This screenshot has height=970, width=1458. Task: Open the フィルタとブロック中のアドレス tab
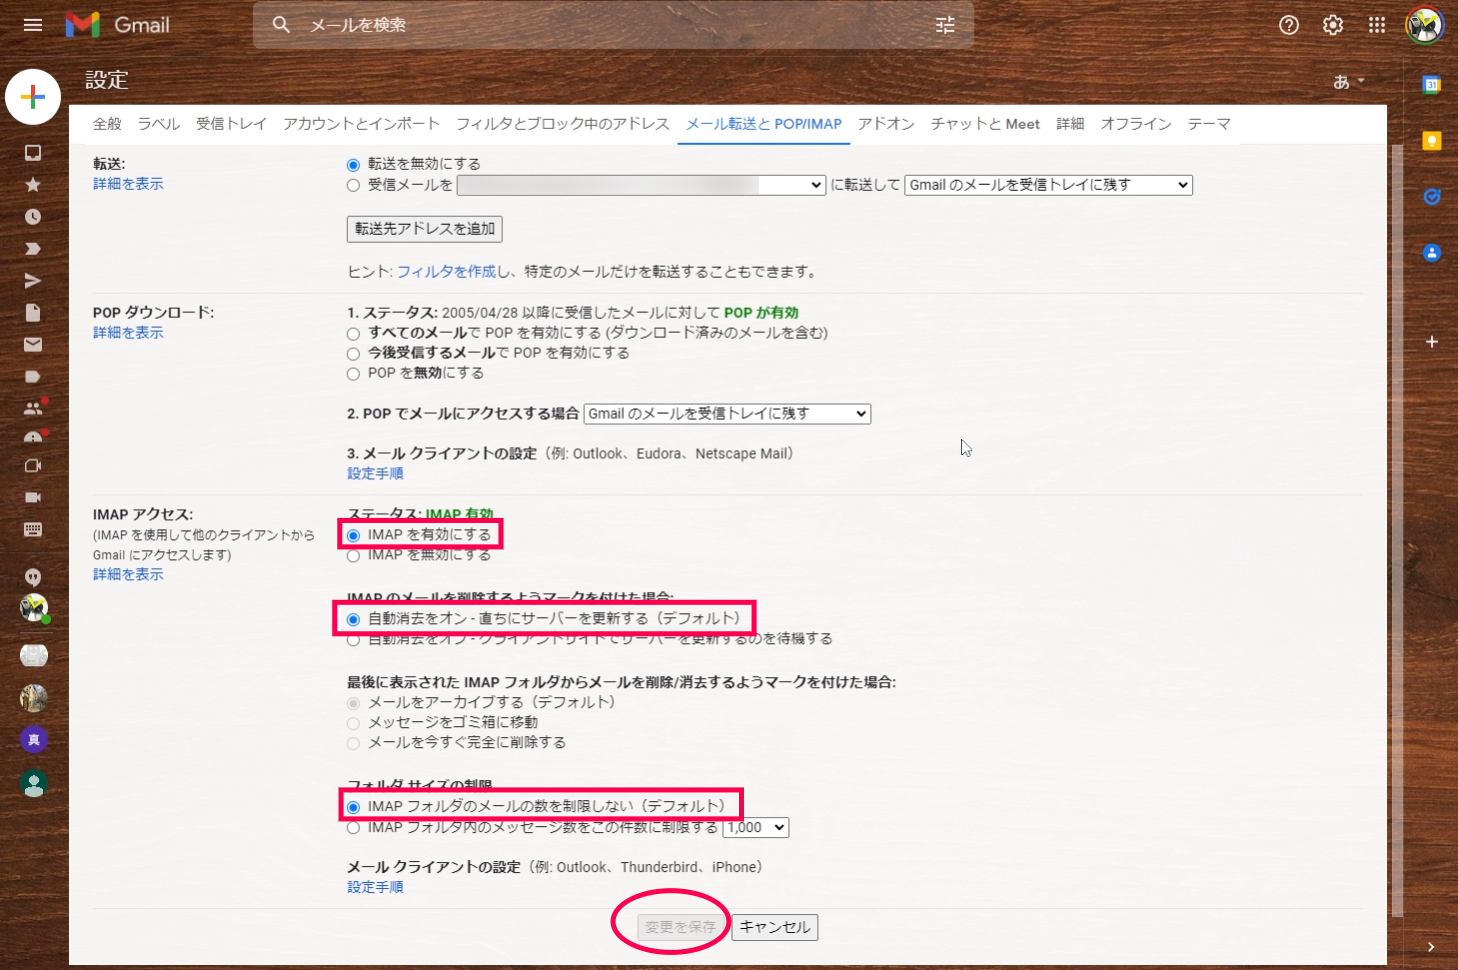pyautogui.click(x=563, y=124)
